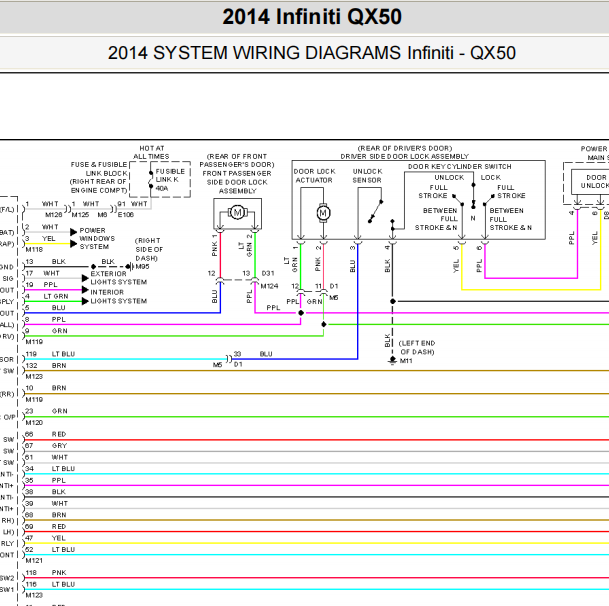
Task: Click the '2014 Infiniti QX50' heading
Action: coord(312,17)
